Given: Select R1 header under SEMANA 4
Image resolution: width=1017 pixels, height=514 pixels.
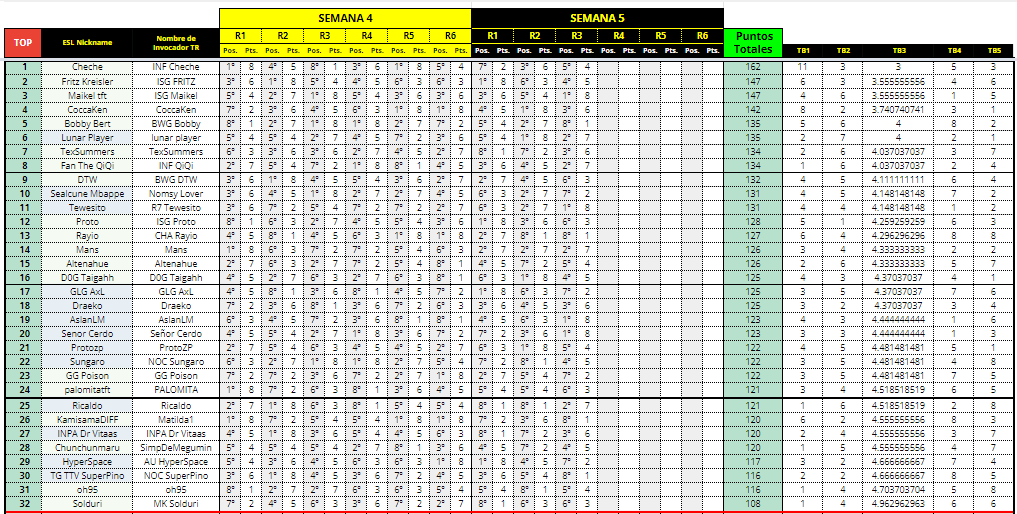Looking at the screenshot, I should [x=241, y=36].
